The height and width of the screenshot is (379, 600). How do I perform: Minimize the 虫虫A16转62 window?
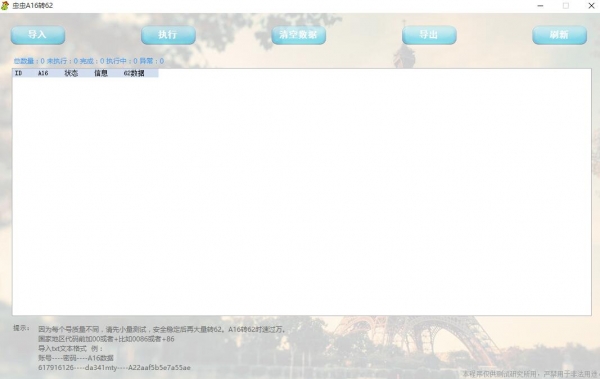click(540, 6)
